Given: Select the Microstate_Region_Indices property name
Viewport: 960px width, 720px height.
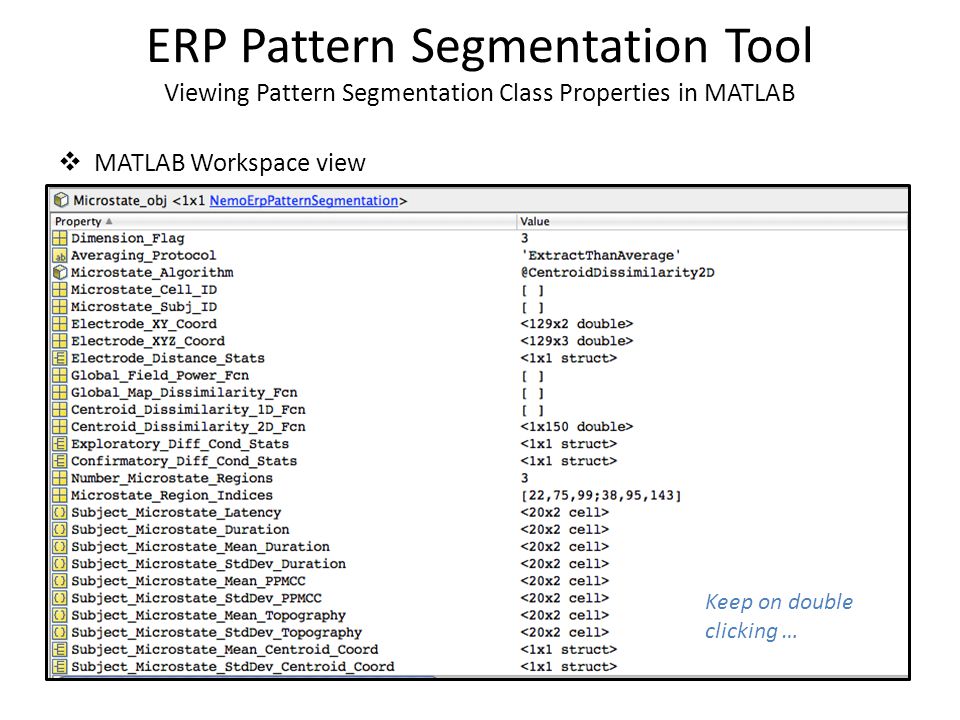Looking at the screenshot, I should (172, 495).
